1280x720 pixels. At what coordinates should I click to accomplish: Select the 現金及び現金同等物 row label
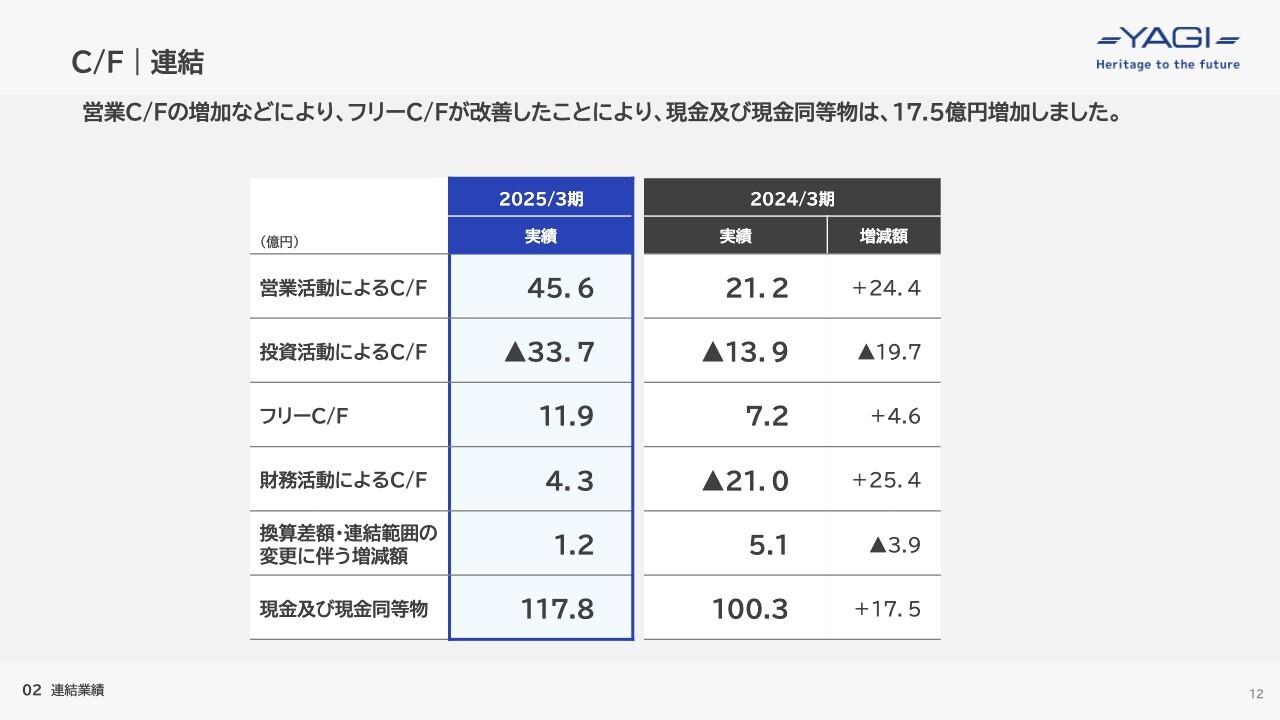(343, 608)
